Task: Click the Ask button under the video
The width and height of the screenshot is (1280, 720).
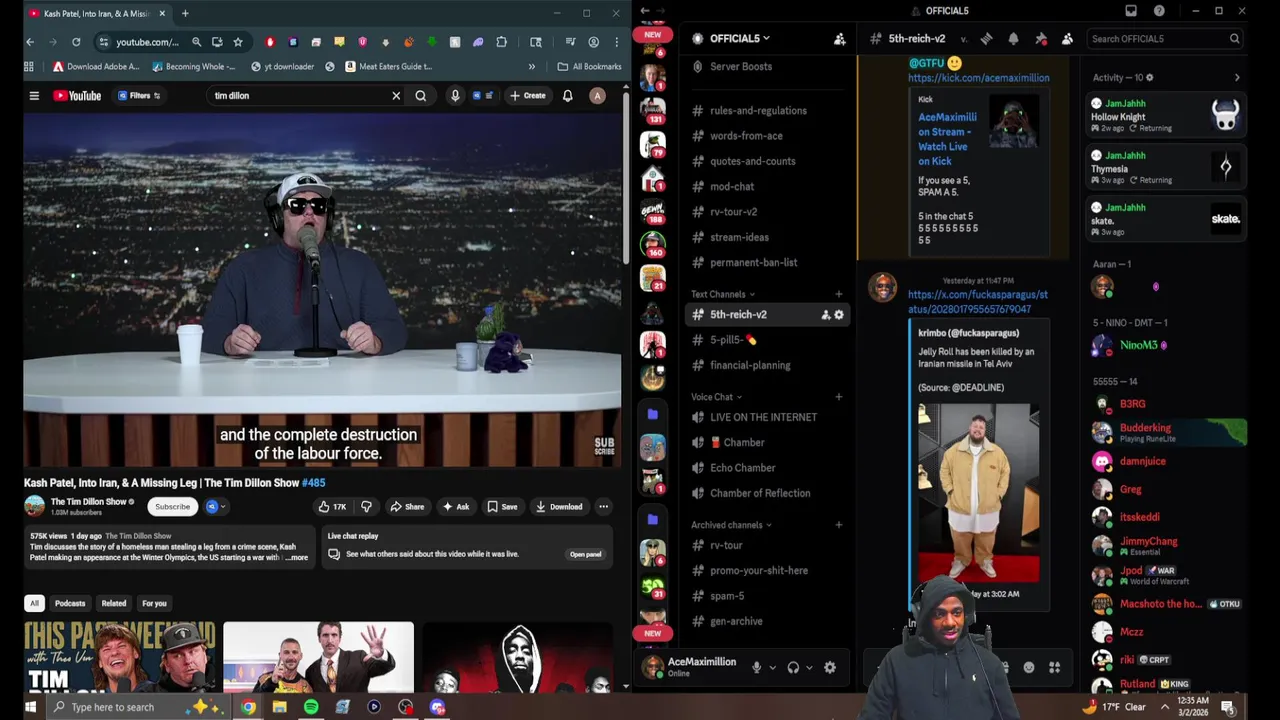Action: tap(456, 507)
